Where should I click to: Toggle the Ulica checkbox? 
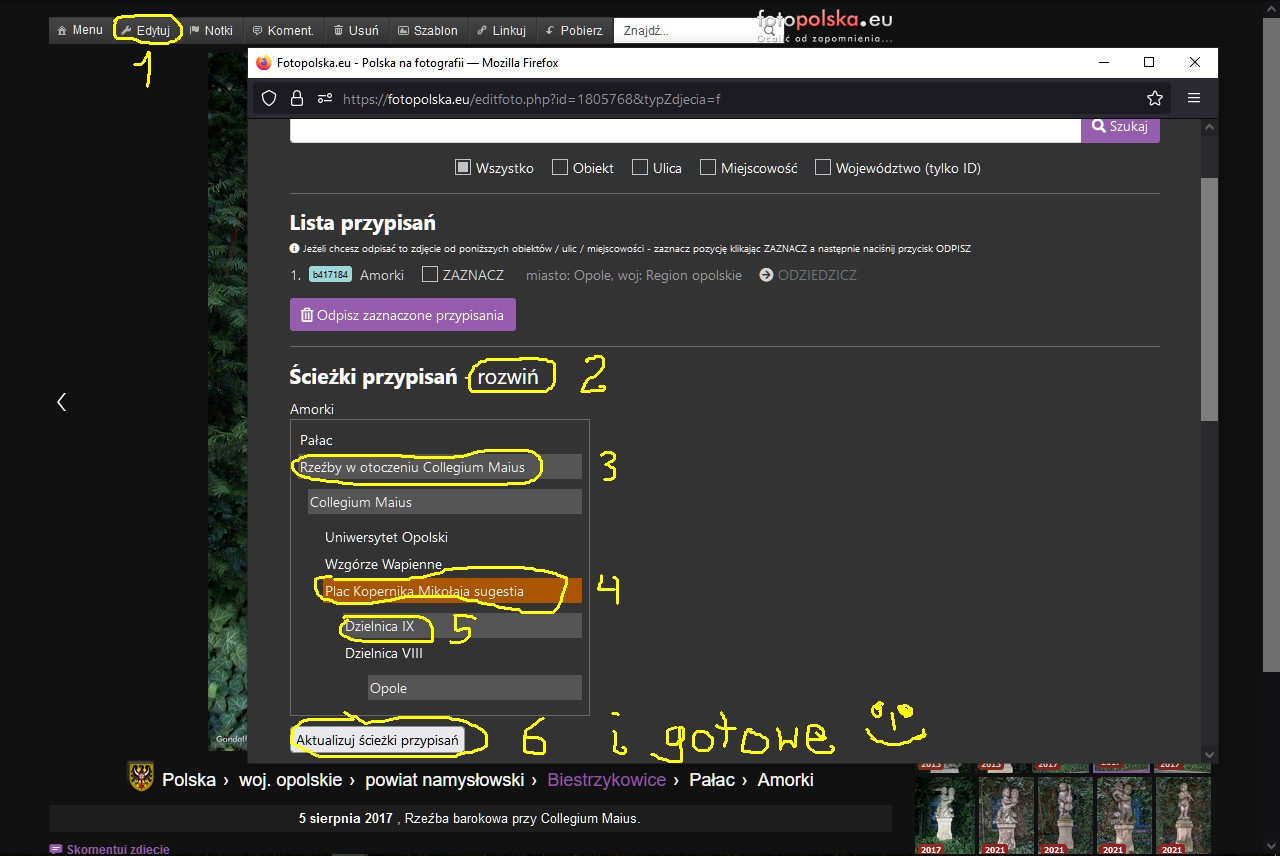pos(640,168)
